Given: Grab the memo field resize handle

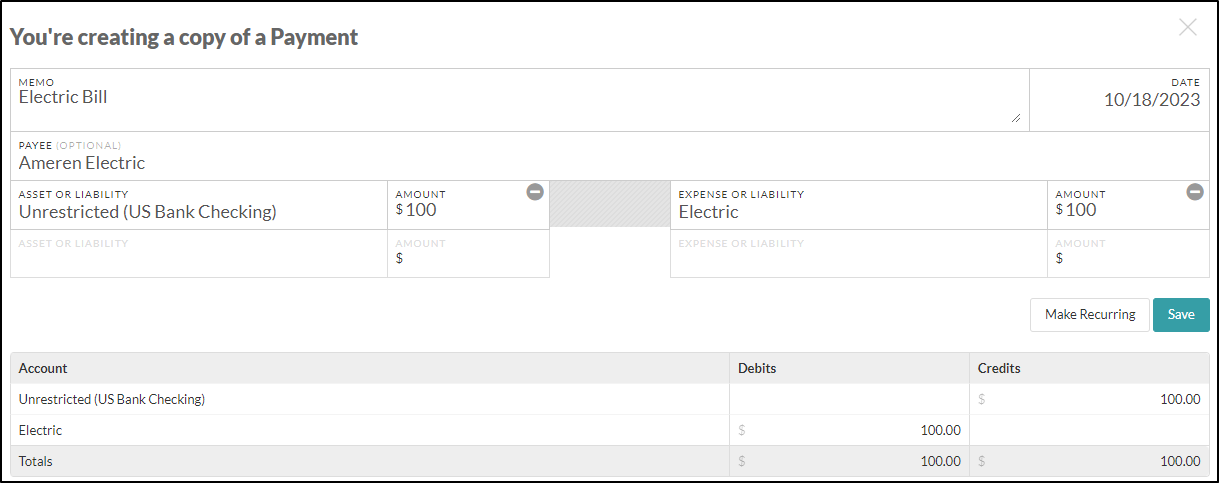Looking at the screenshot, I should tap(1016, 118).
